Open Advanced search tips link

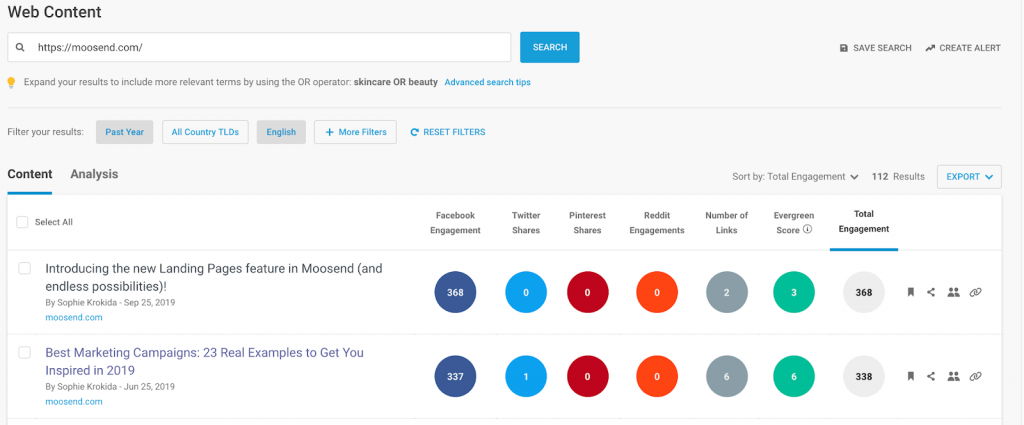(x=487, y=82)
